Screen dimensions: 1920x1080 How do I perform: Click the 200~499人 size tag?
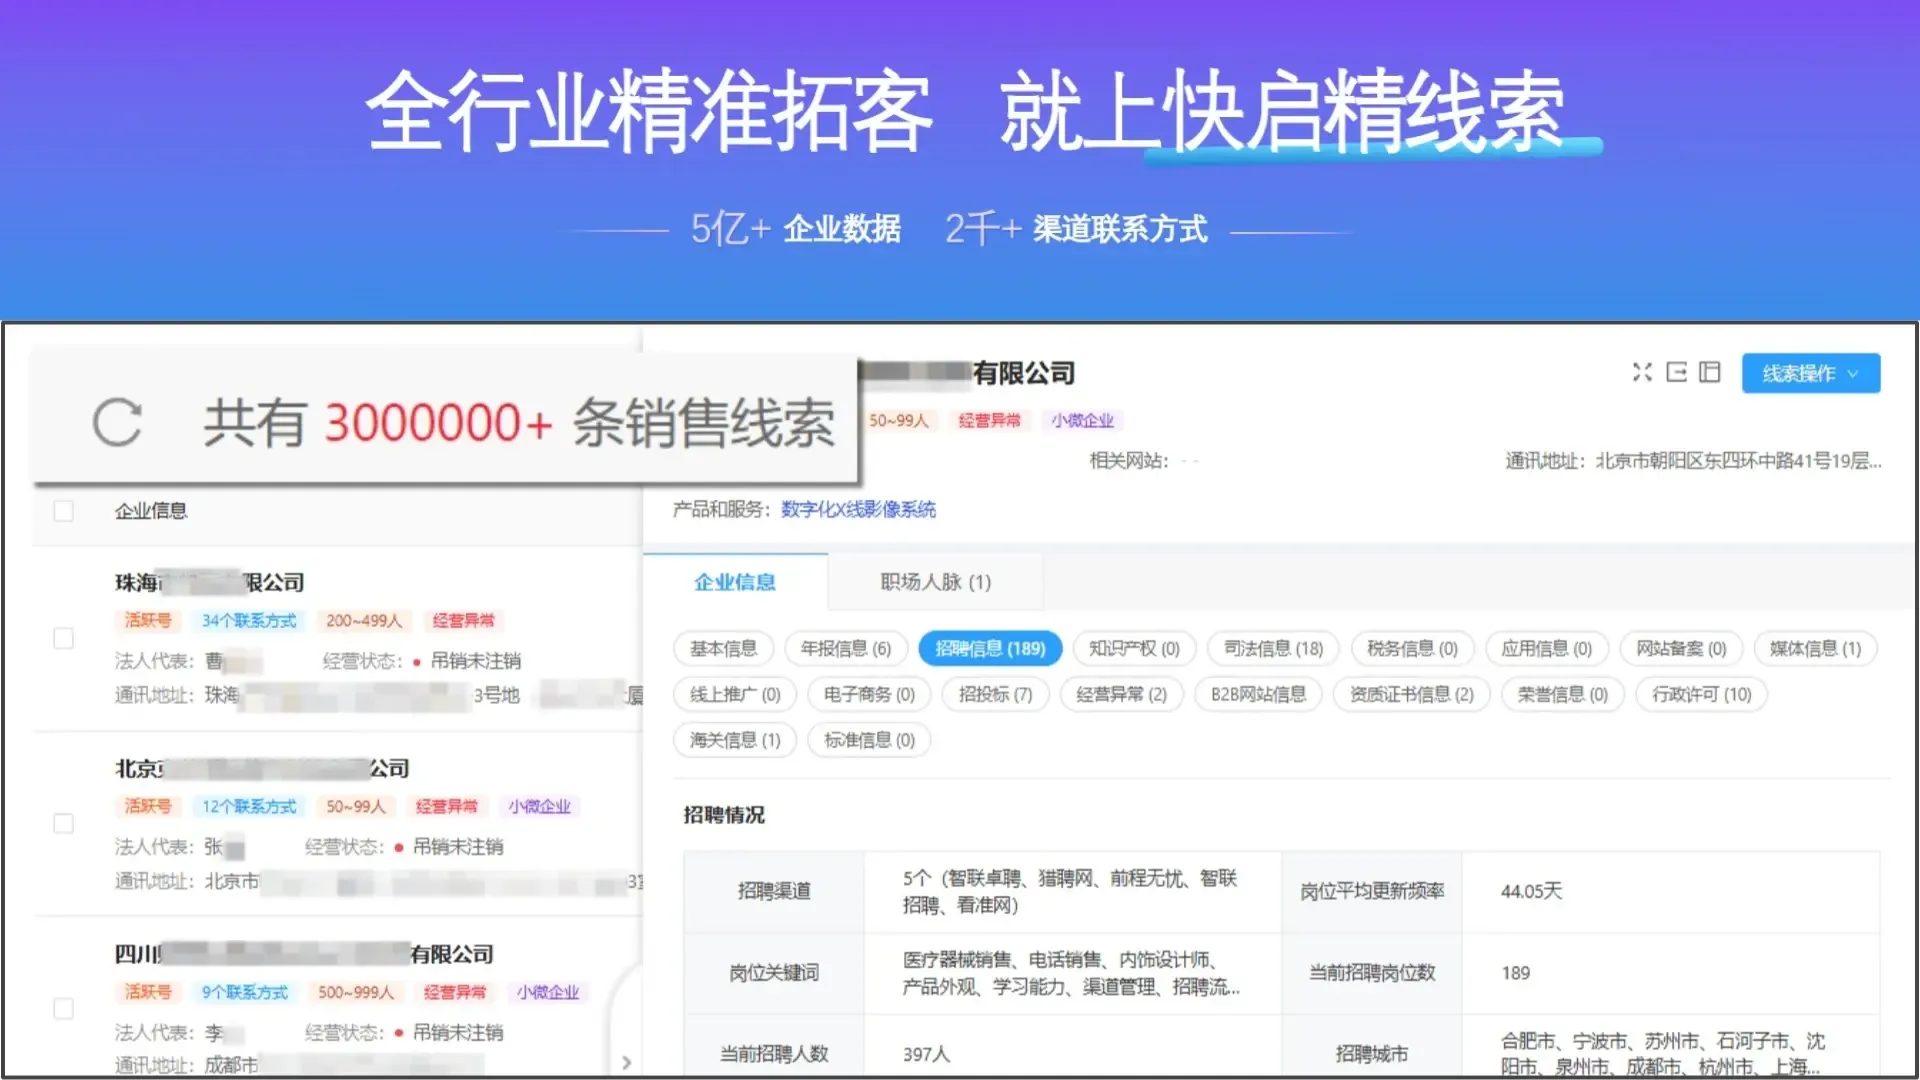click(x=364, y=621)
